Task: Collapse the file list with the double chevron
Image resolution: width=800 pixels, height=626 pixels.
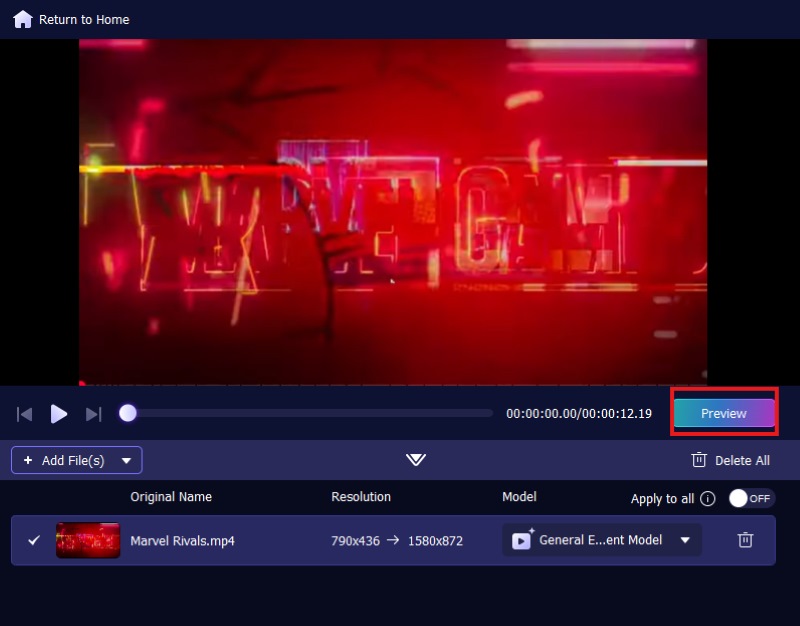Action: [x=415, y=460]
